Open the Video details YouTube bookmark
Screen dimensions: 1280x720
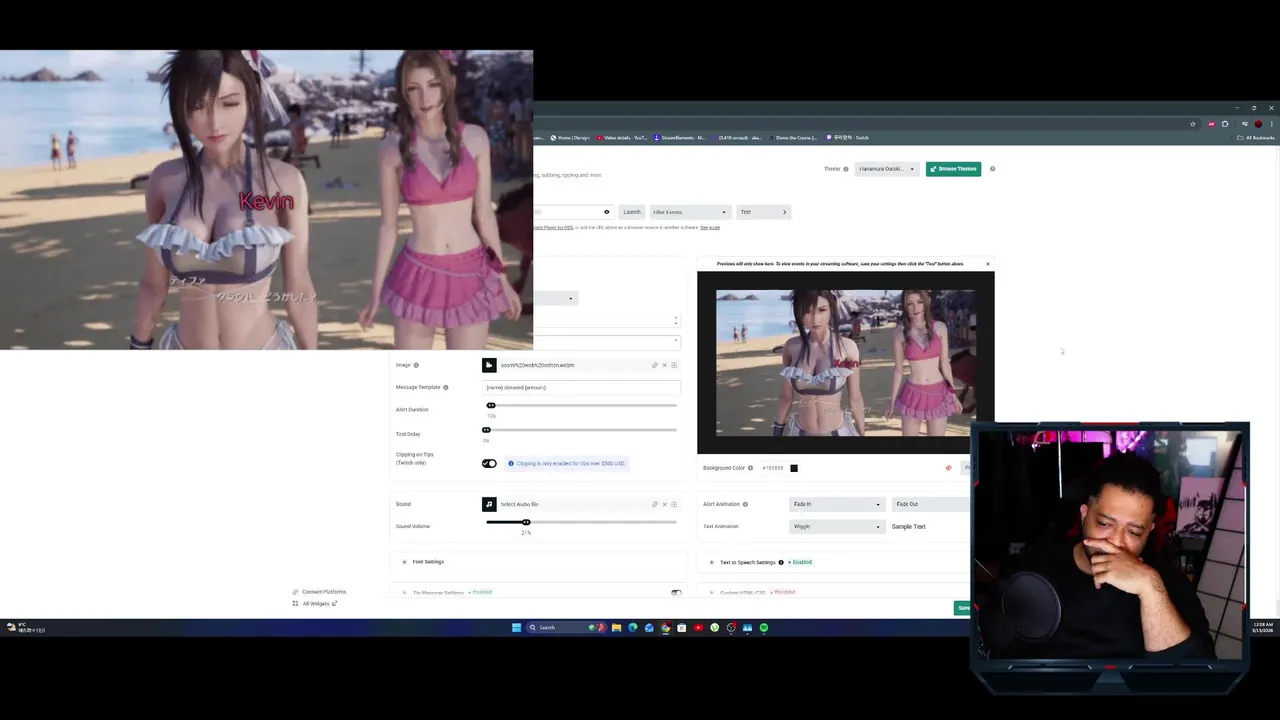tap(621, 138)
